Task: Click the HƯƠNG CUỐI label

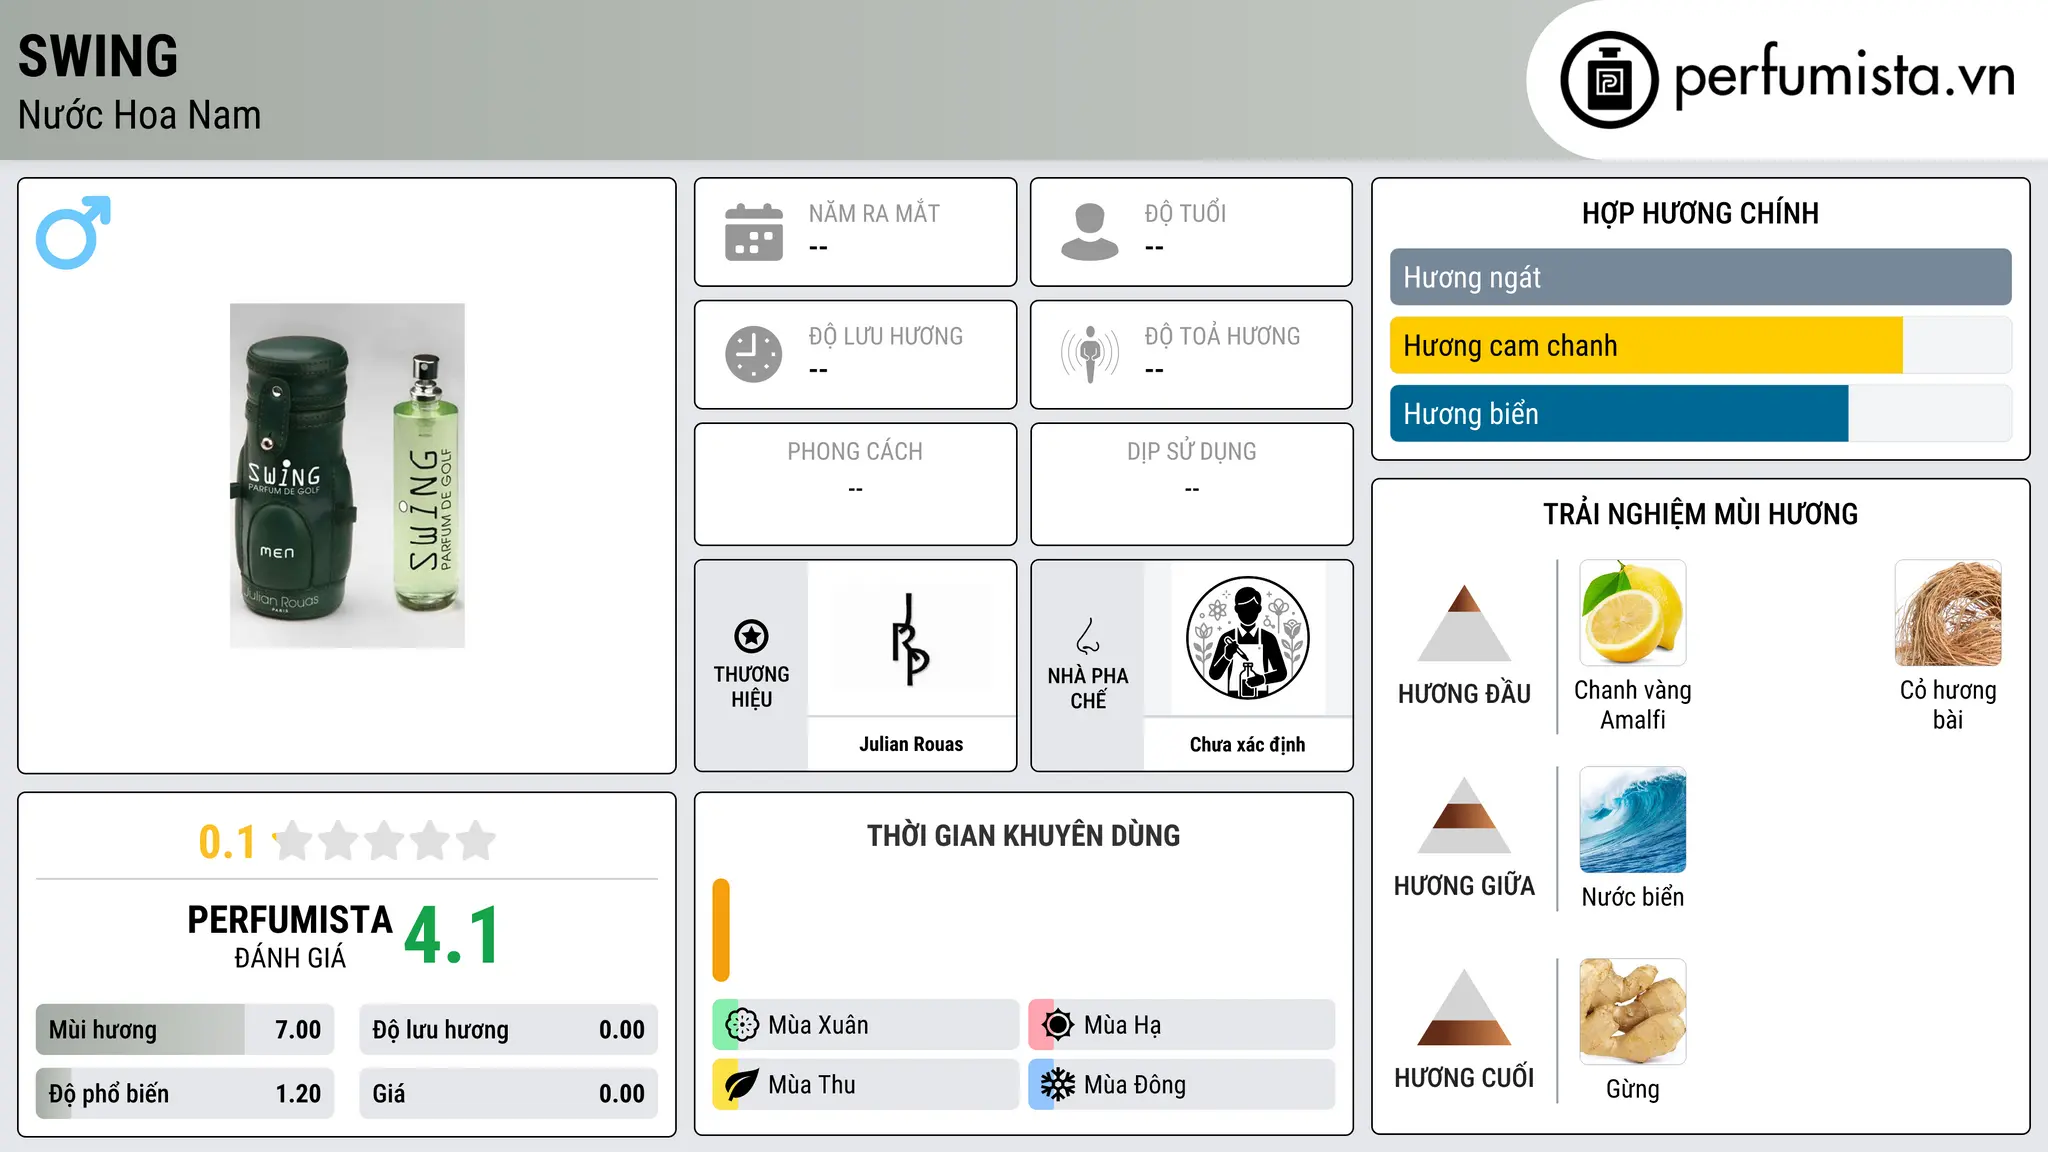Action: [x=1465, y=1078]
